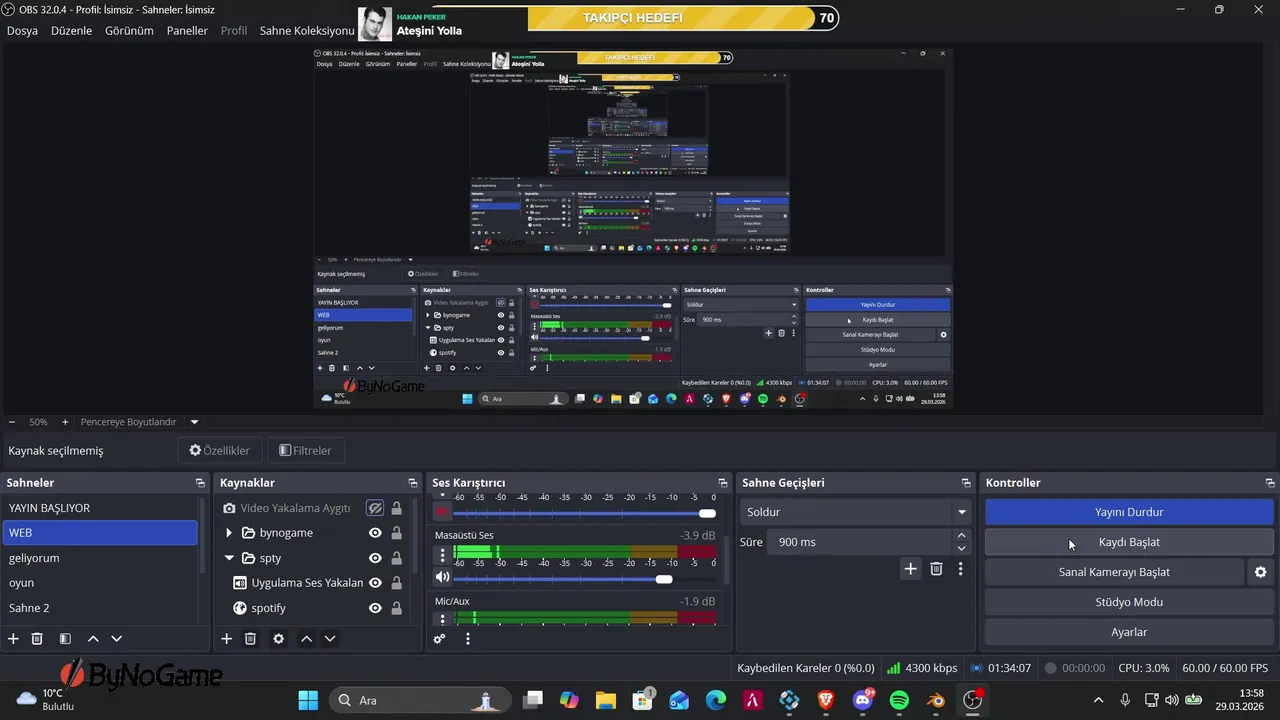This screenshot has height=720, width=1280.
Task: Pop out the Sahne Geçişleri dock icon
Action: pyautogui.click(x=965, y=483)
